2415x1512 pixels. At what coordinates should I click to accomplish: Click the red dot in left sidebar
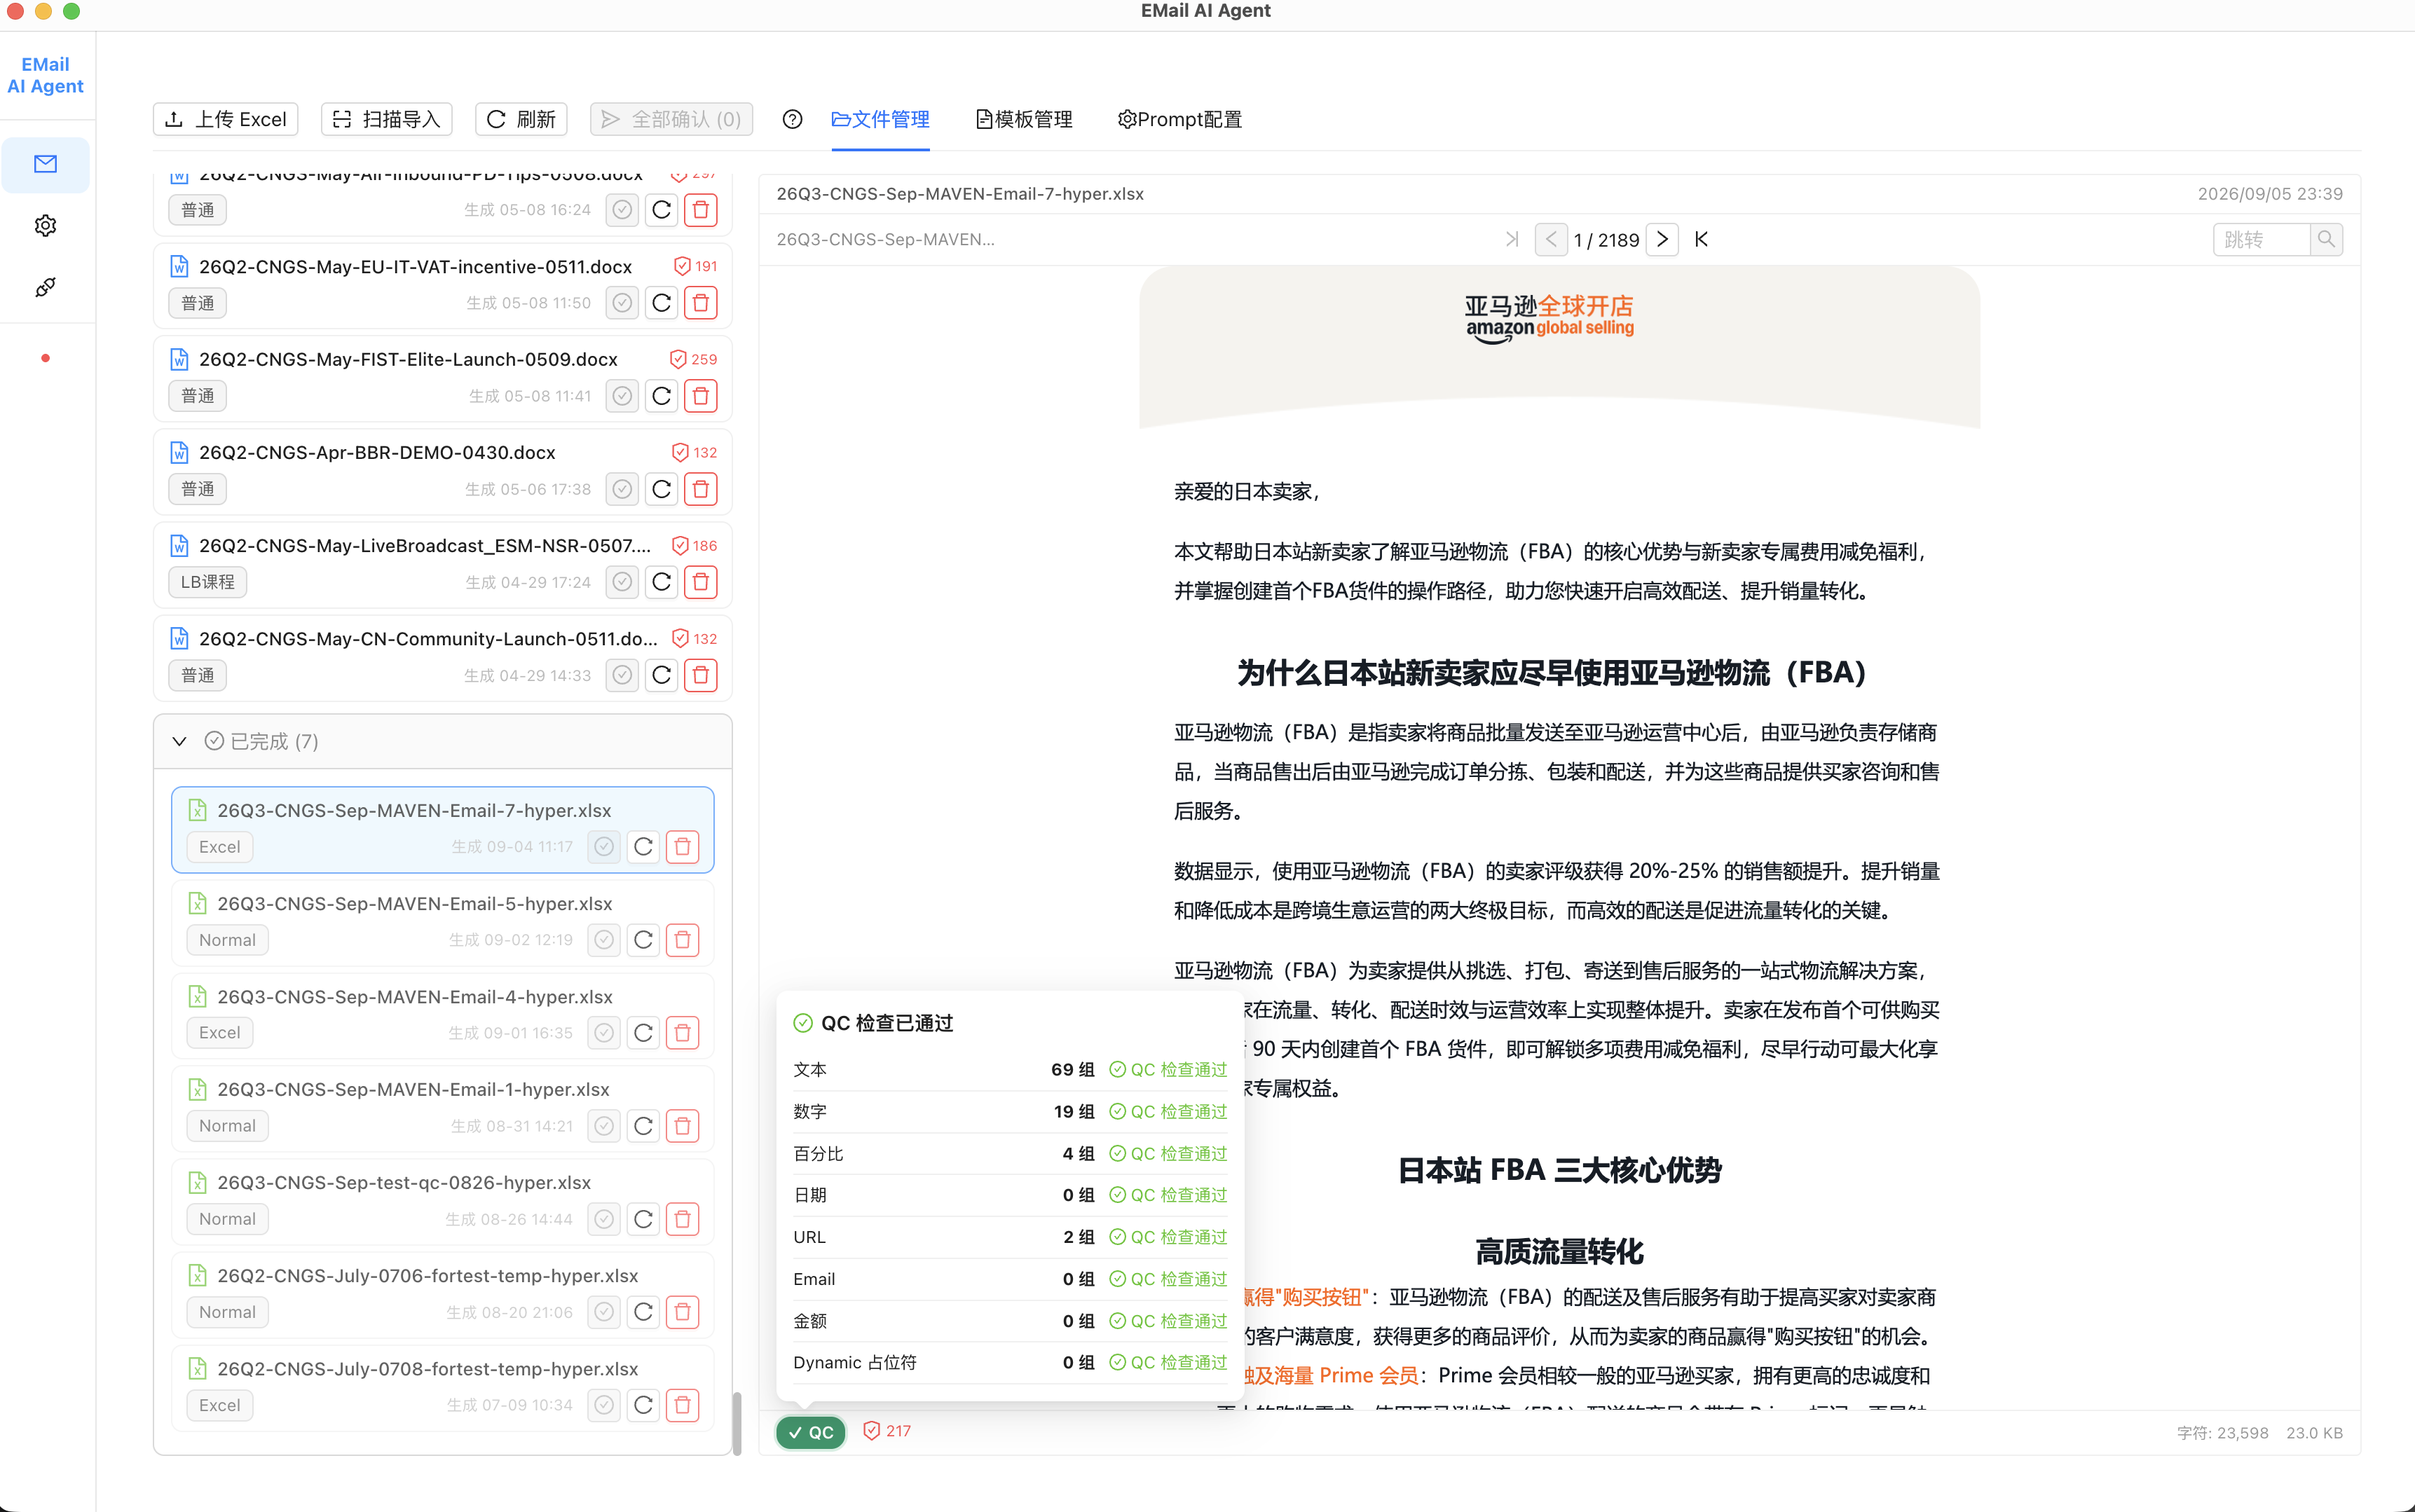click(x=45, y=358)
